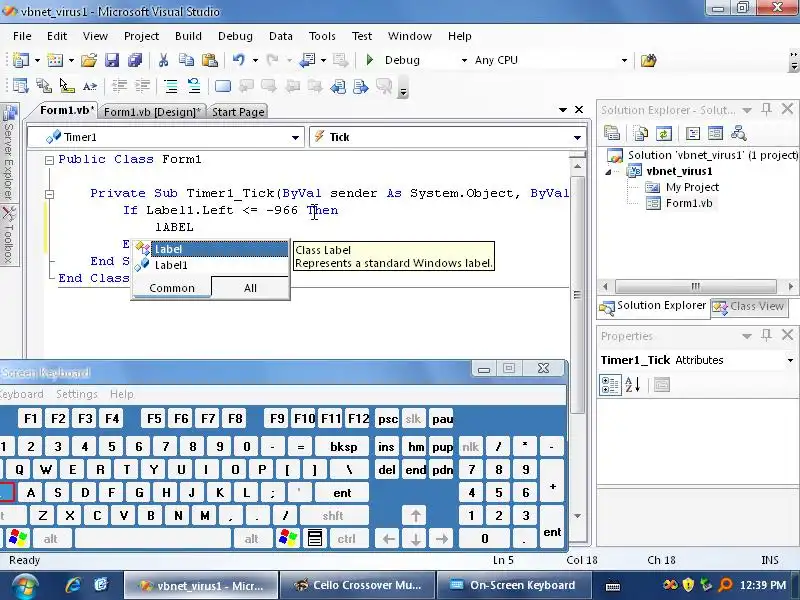This screenshot has width=800, height=600.
Task: Click View Designer icon in Solution Explorer
Action: pos(715,134)
